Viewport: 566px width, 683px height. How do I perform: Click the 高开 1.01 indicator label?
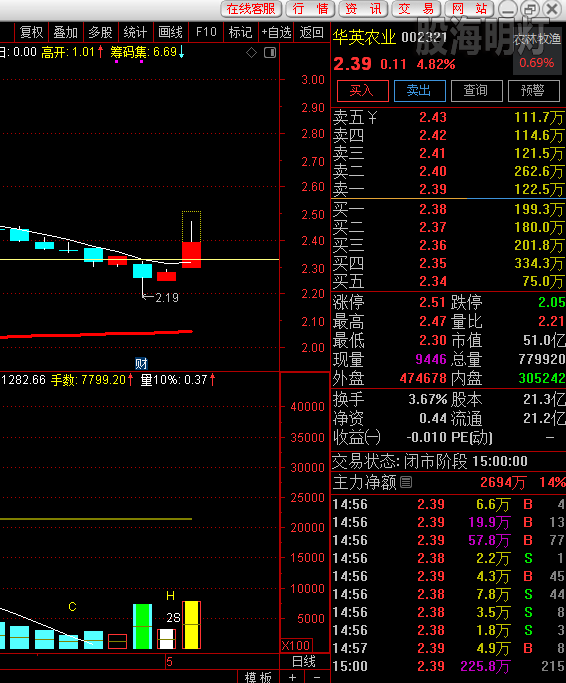point(72,52)
